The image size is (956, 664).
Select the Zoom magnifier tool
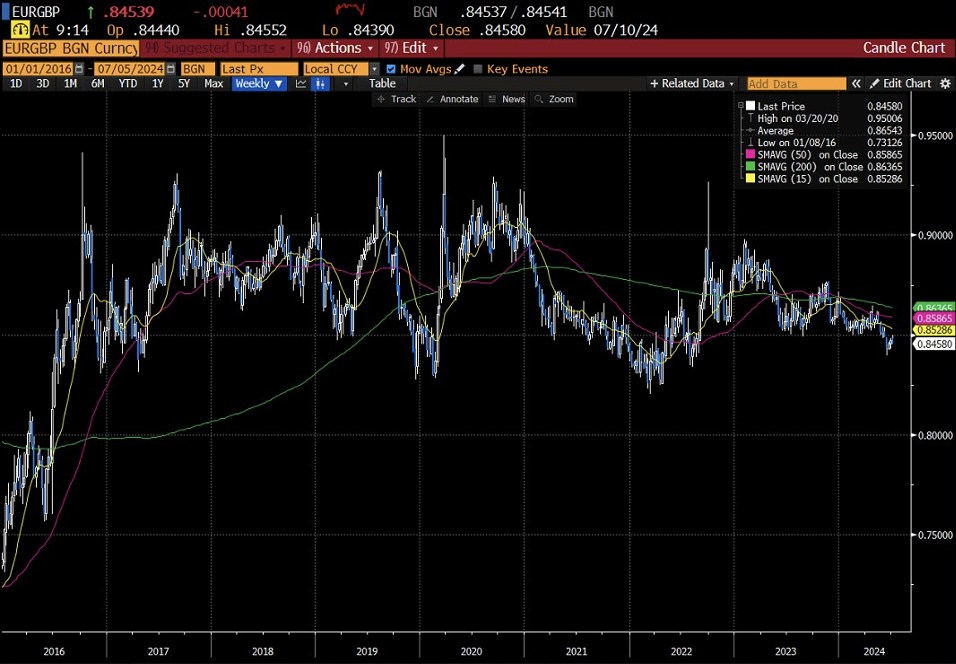[x=554, y=99]
